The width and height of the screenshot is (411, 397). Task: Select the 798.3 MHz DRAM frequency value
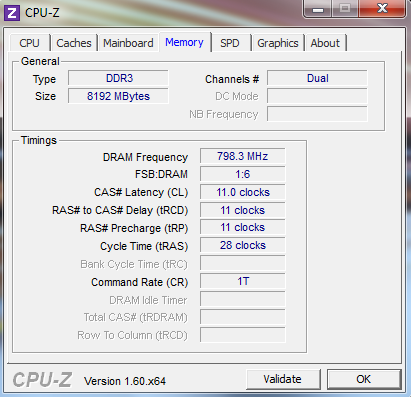pos(243,156)
